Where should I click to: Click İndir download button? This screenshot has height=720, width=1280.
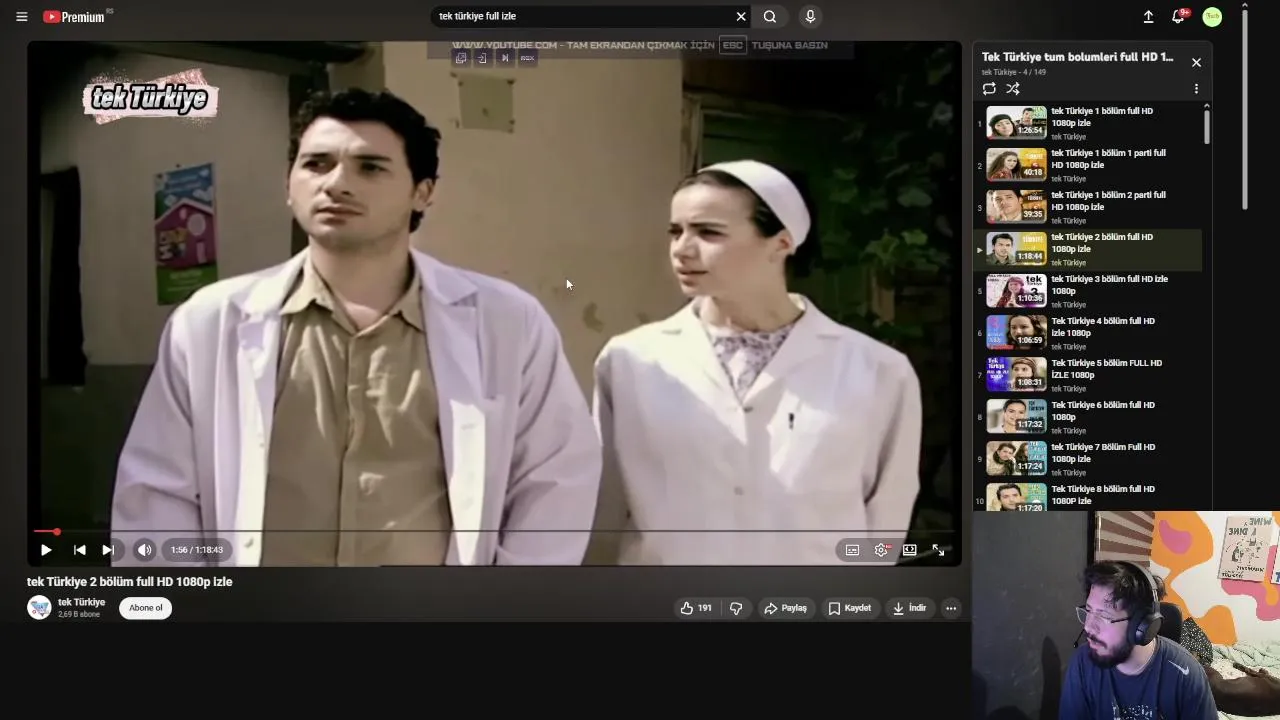[x=909, y=608]
